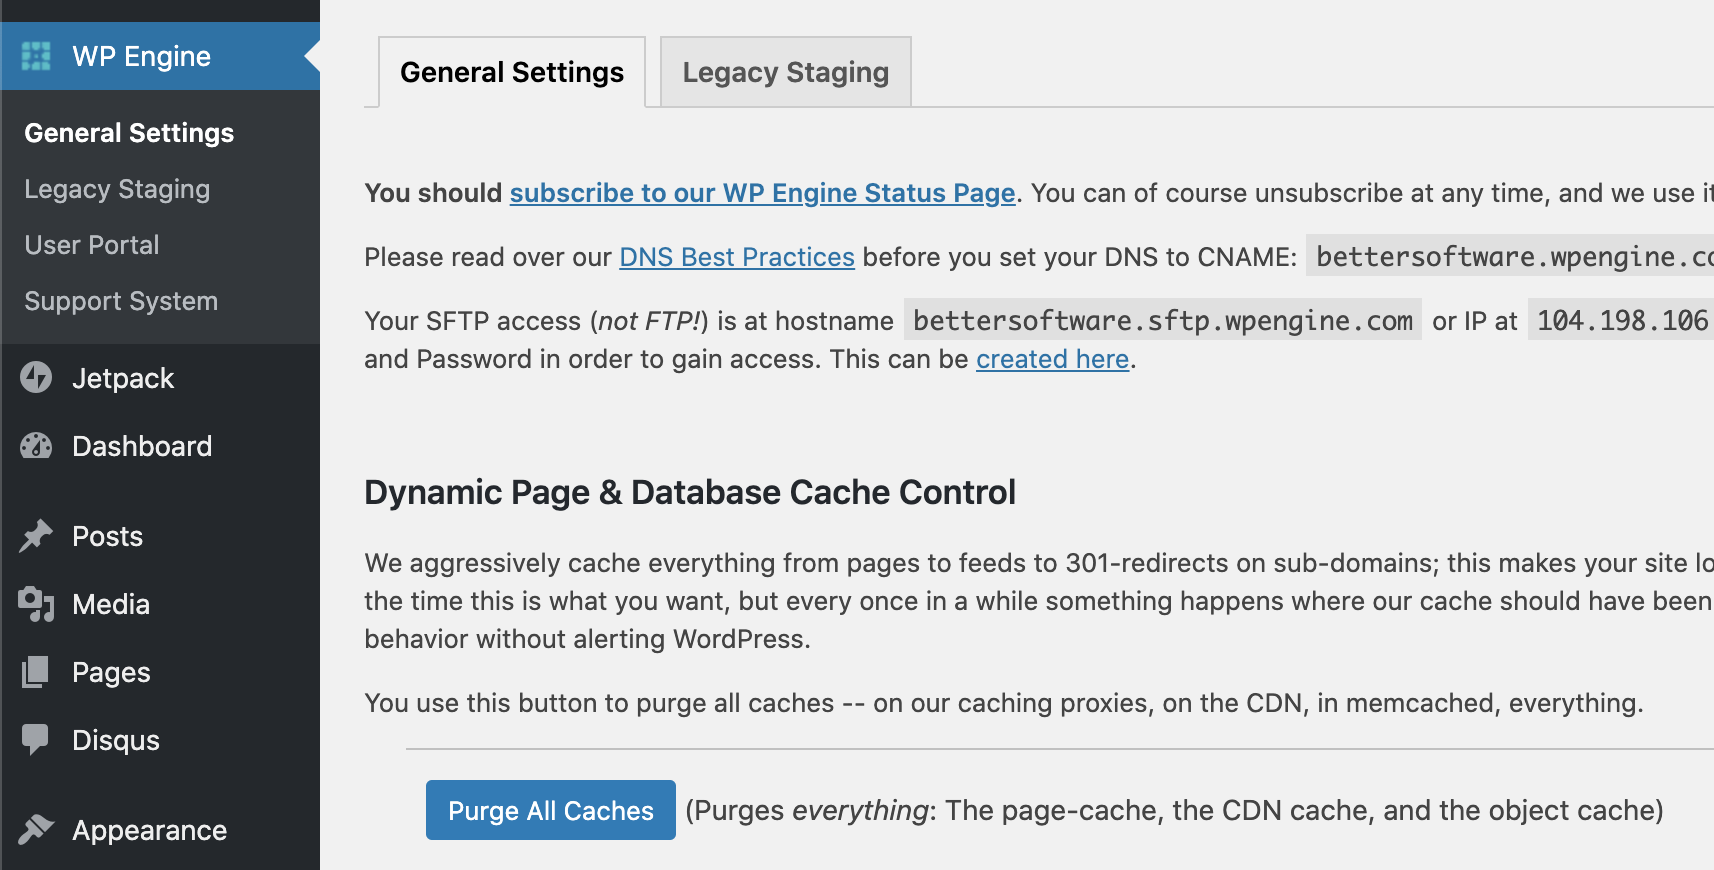The image size is (1714, 870).
Task: Click the Posts pushpin icon
Action: (x=36, y=536)
